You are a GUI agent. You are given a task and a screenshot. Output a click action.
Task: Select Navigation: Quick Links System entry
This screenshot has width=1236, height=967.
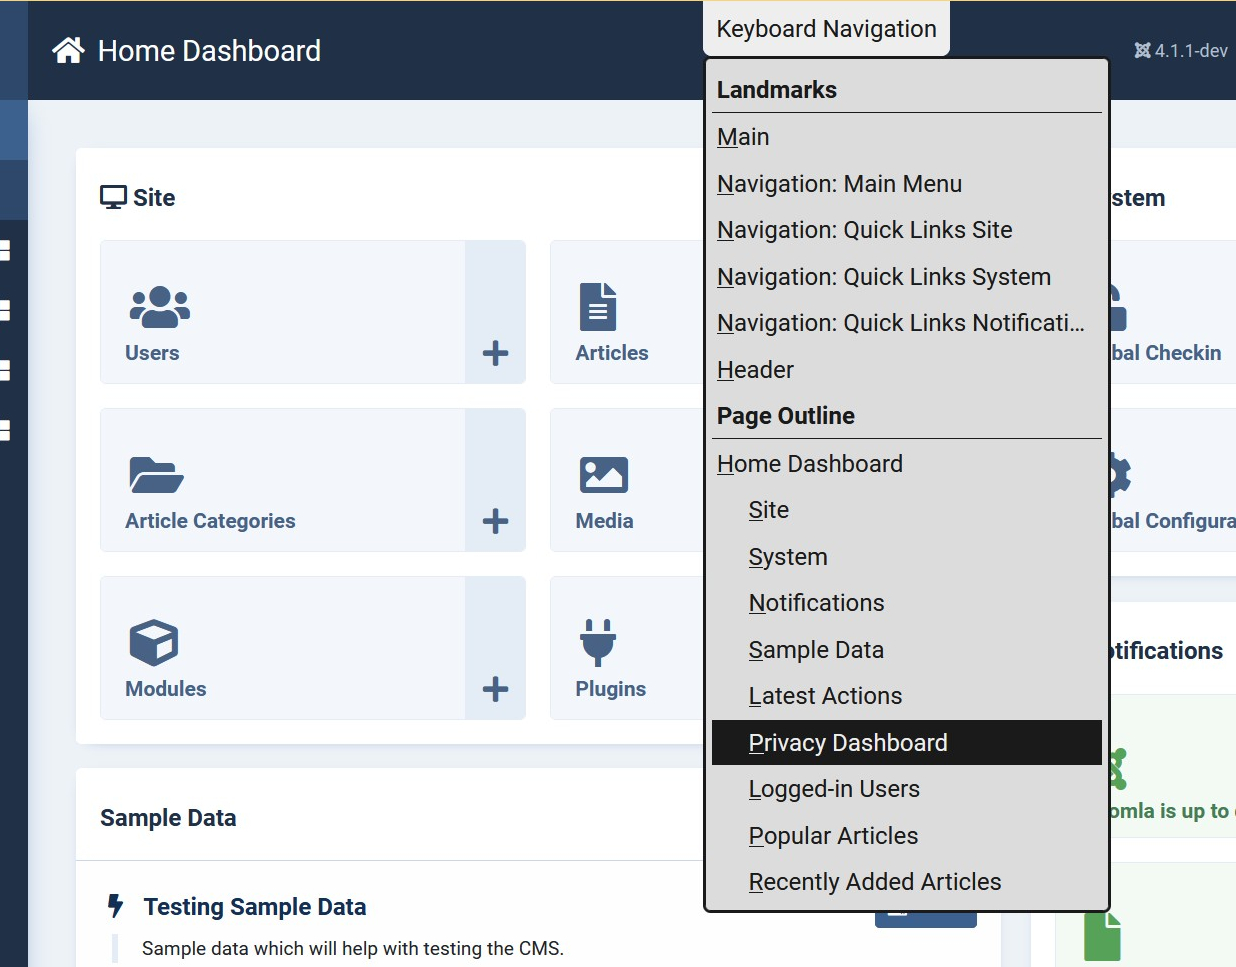pyautogui.click(x=883, y=277)
